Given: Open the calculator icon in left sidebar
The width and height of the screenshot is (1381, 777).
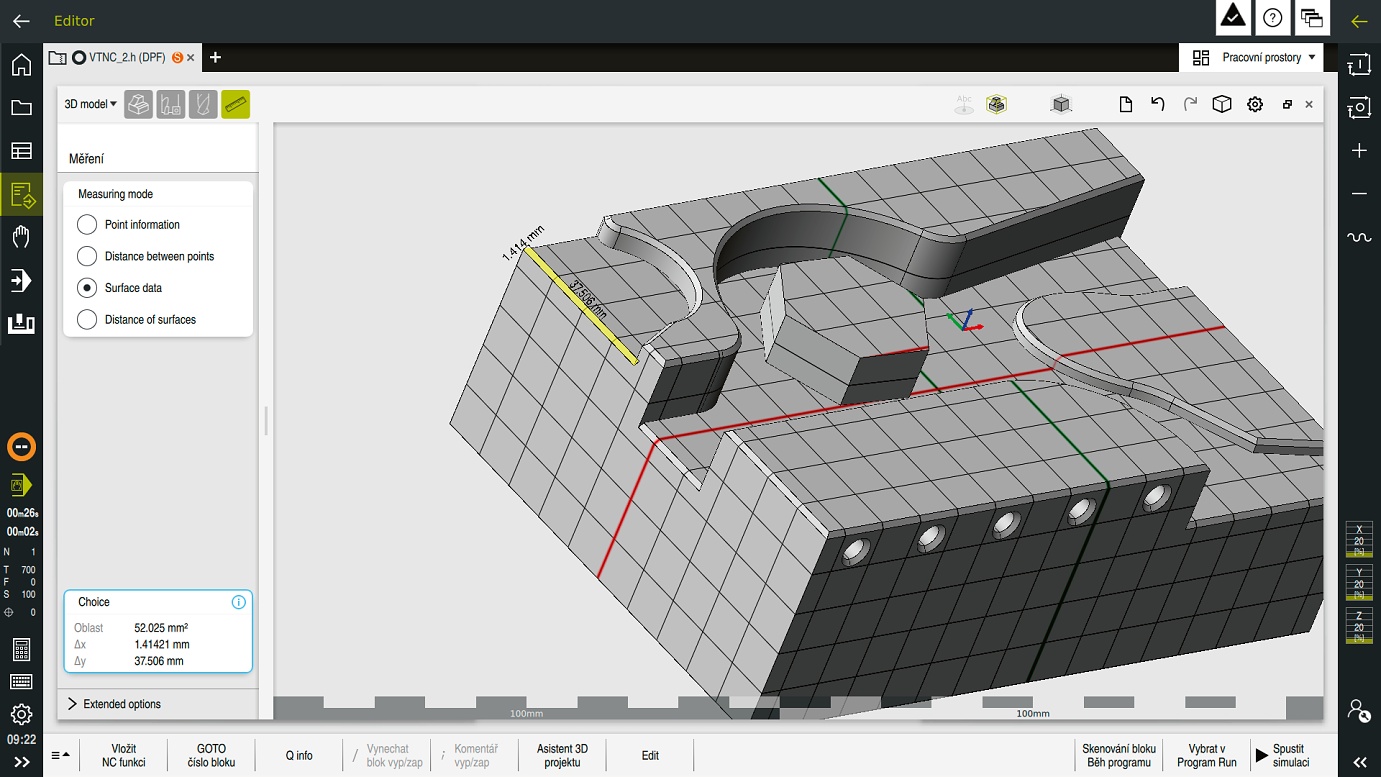Looking at the screenshot, I should [x=21, y=650].
